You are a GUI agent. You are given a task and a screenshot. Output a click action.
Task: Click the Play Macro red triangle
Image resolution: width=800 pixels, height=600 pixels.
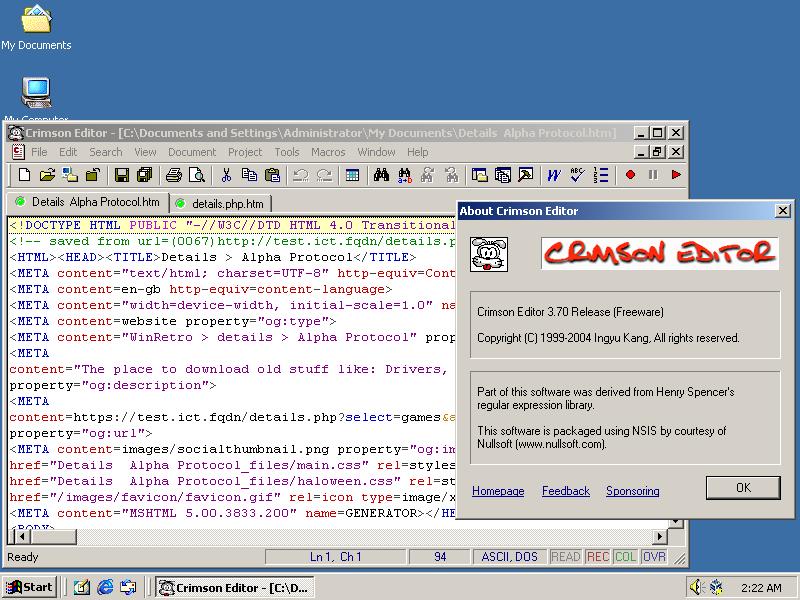click(676, 176)
